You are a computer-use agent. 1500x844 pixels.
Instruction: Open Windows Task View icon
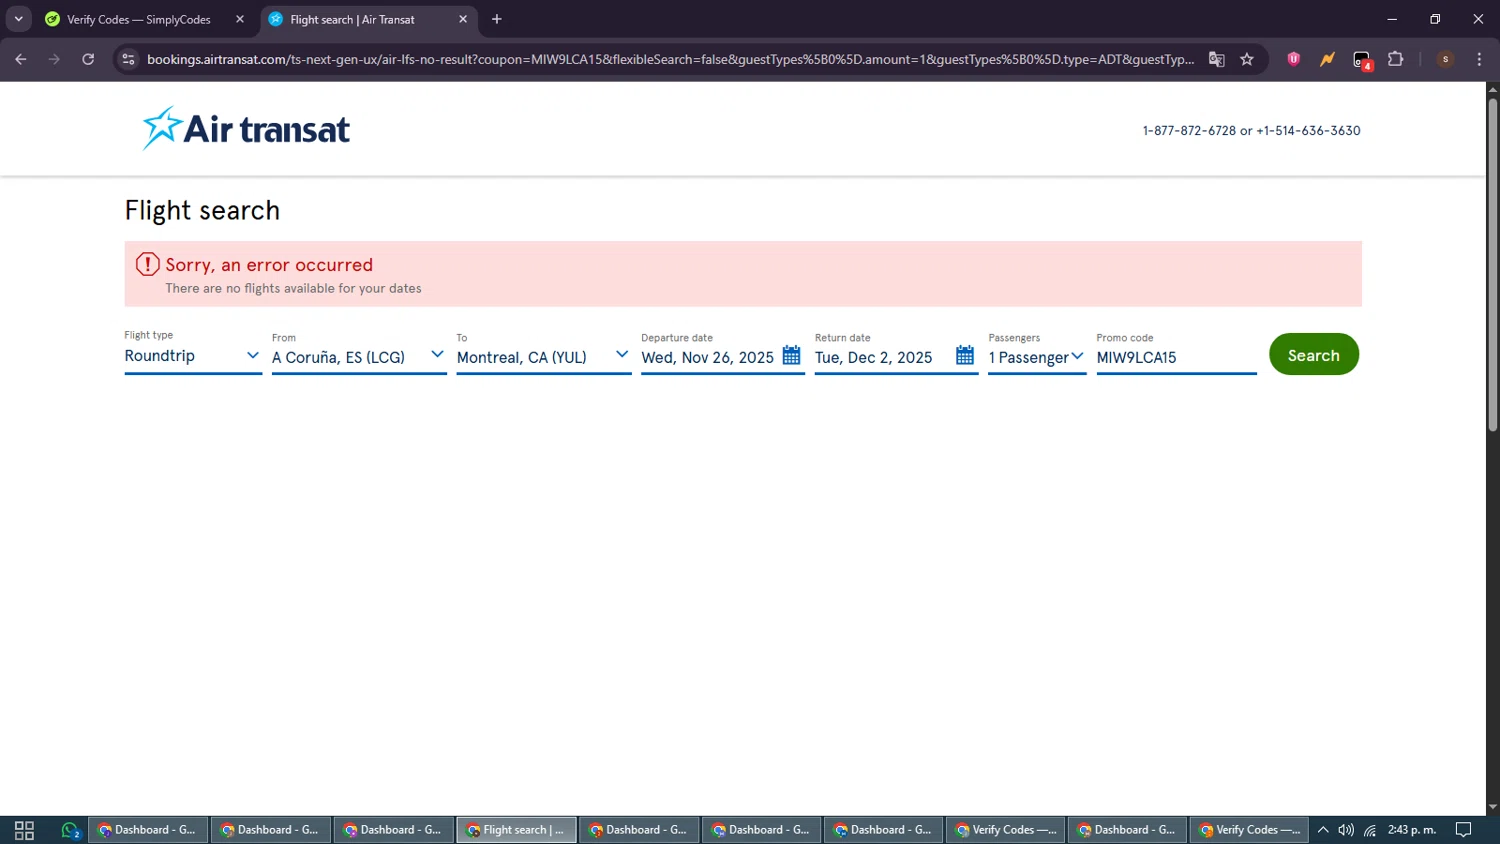25,830
